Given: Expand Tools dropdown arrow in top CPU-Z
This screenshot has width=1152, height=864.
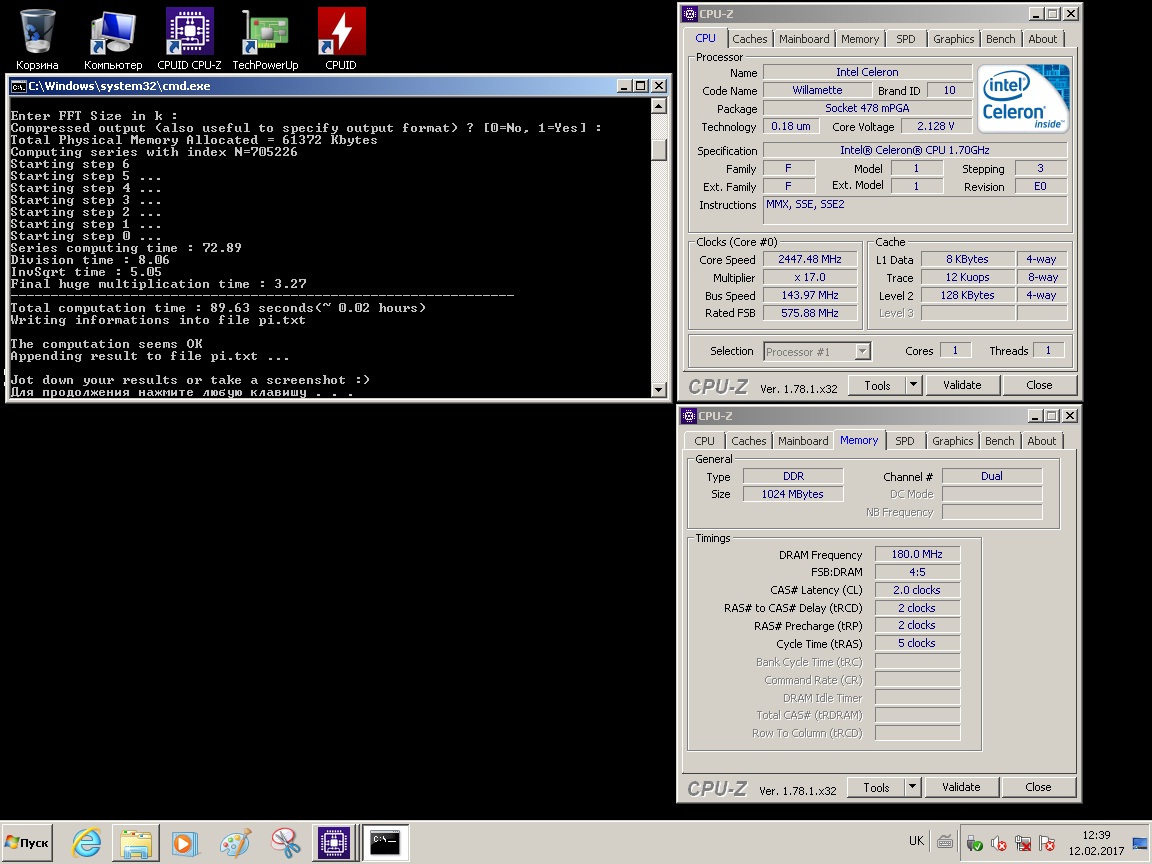Looking at the screenshot, I should (x=913, y=385).
